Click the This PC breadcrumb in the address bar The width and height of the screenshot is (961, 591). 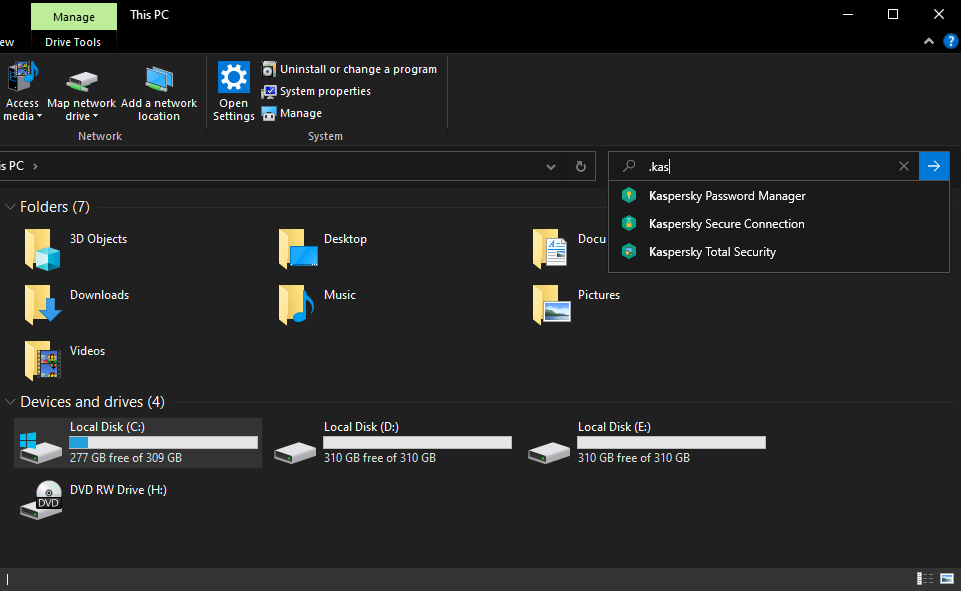coord(12,166)
